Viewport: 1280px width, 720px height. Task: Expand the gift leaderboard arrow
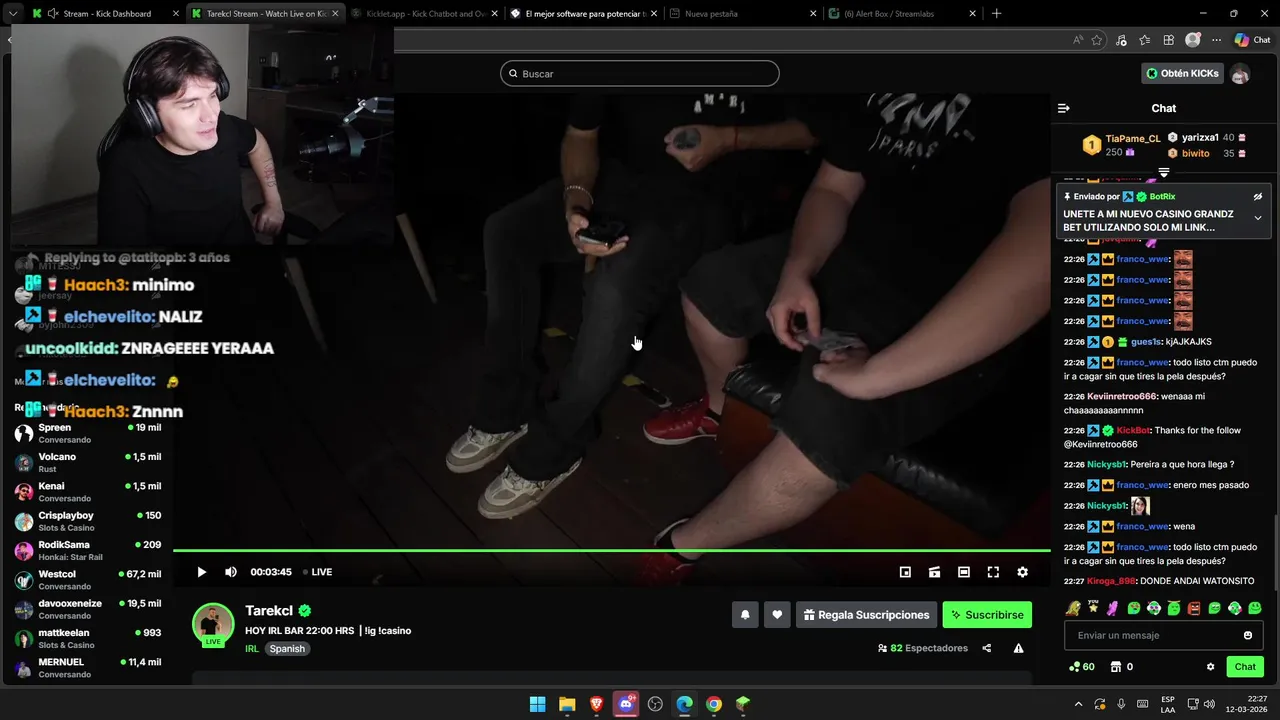coord(1164,172)
